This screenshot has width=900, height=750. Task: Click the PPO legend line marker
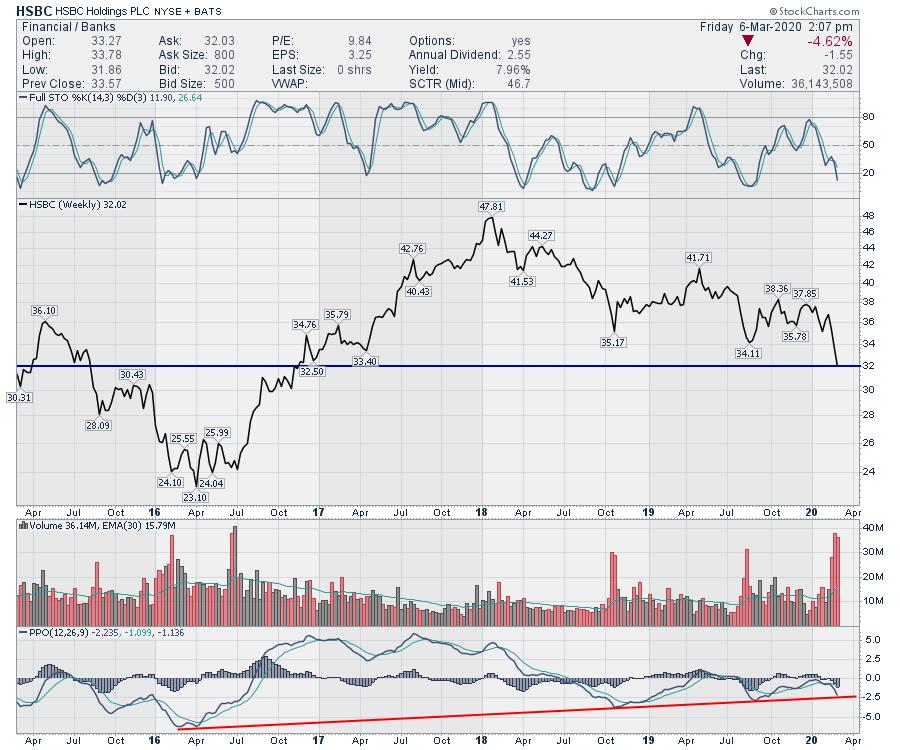(24, 630)
